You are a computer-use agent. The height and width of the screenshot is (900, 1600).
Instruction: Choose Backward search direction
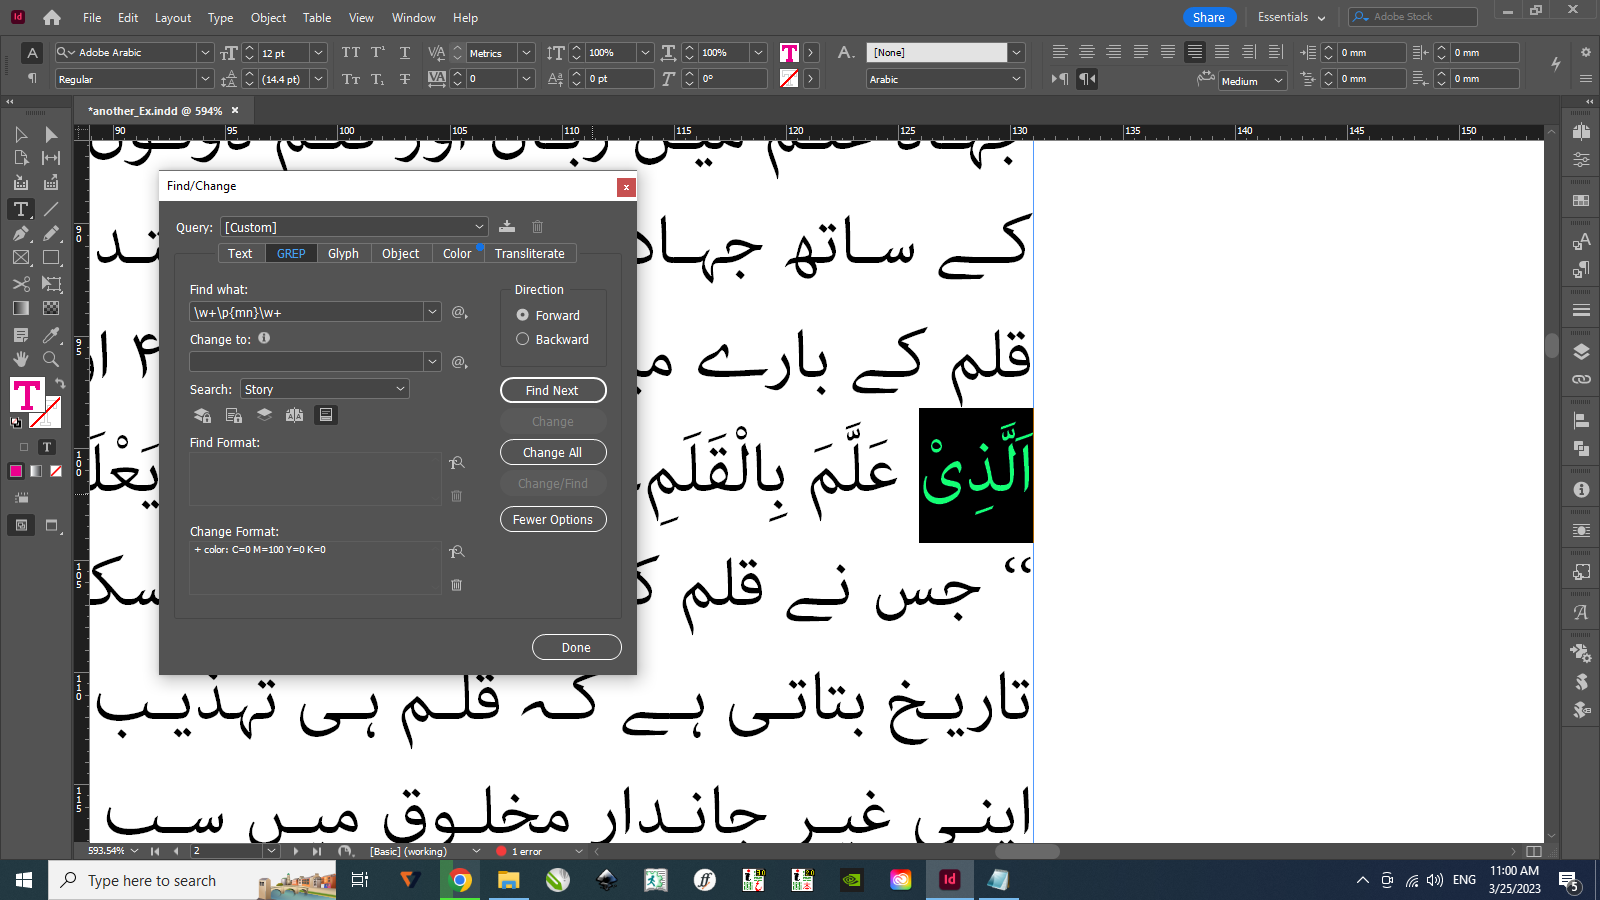click(x=522, y=338)
